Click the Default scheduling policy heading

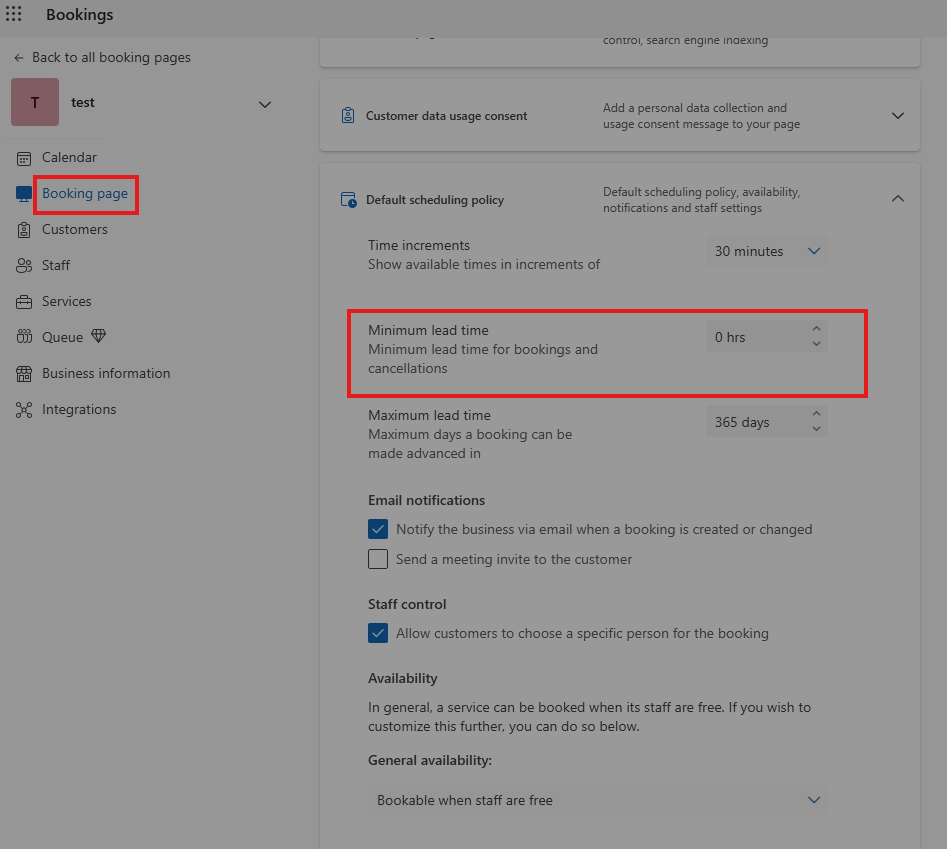[435, 200]
